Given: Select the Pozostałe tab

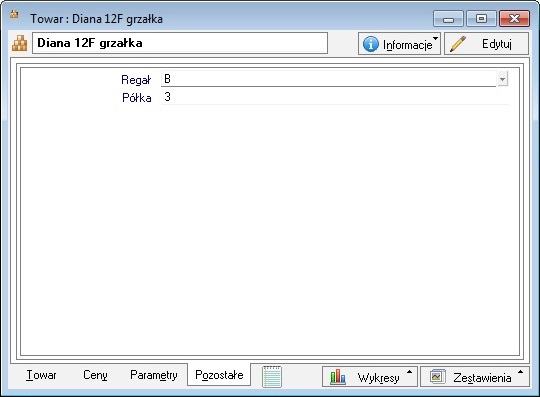Looking at the screenshot, I should click(219, 375).
